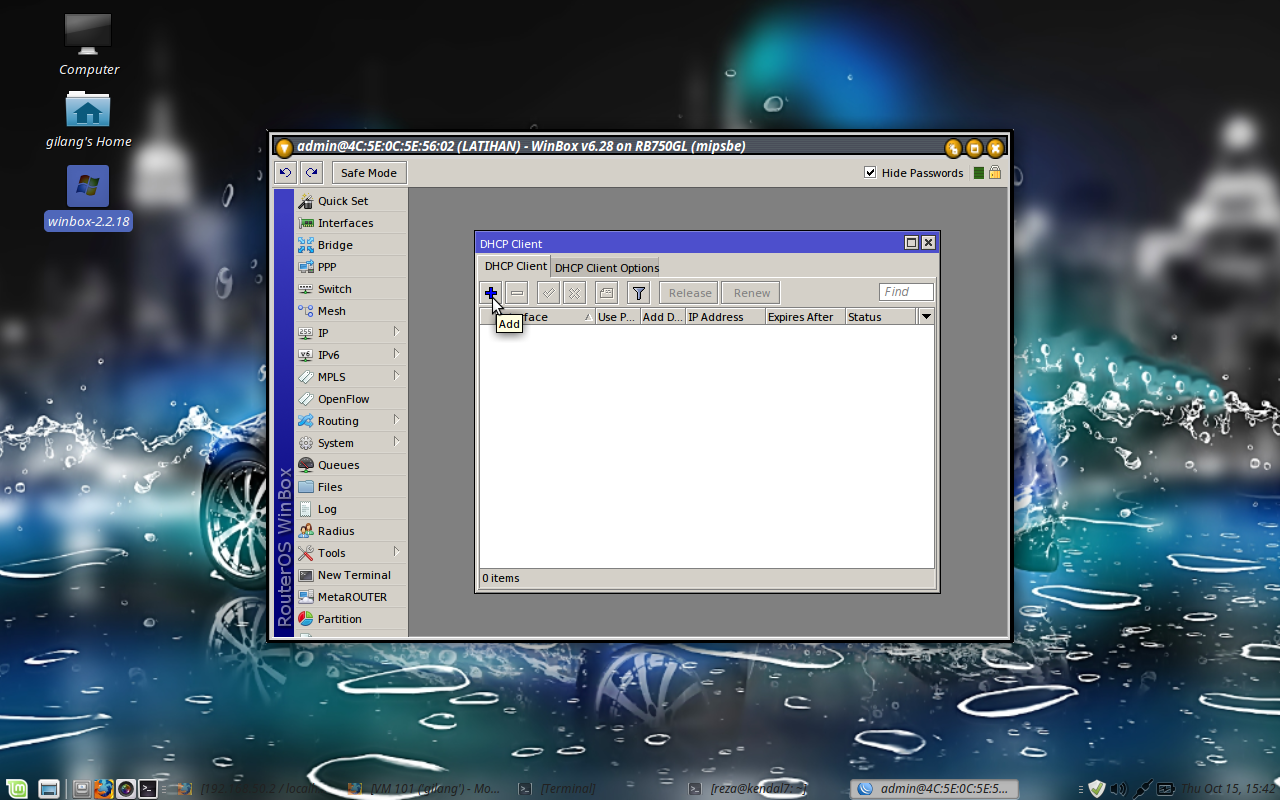
Task: Expand the System submenu
Action: point(351,443)
